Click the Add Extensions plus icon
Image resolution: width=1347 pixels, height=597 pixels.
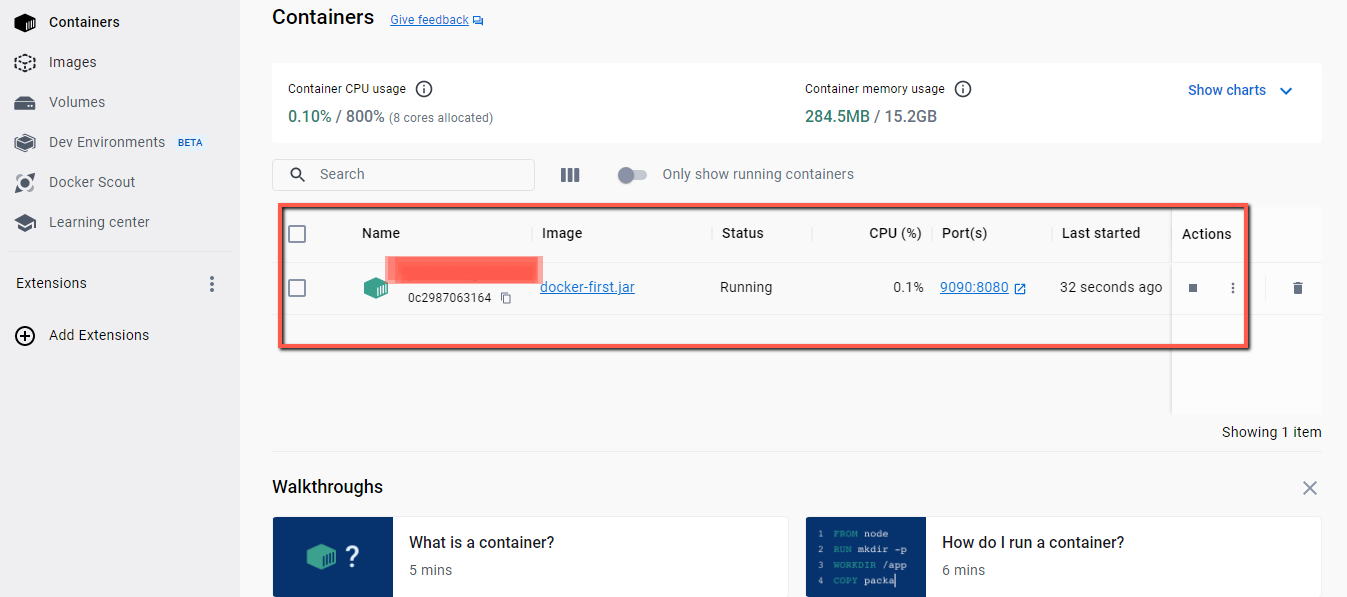(x=25, y=335)
